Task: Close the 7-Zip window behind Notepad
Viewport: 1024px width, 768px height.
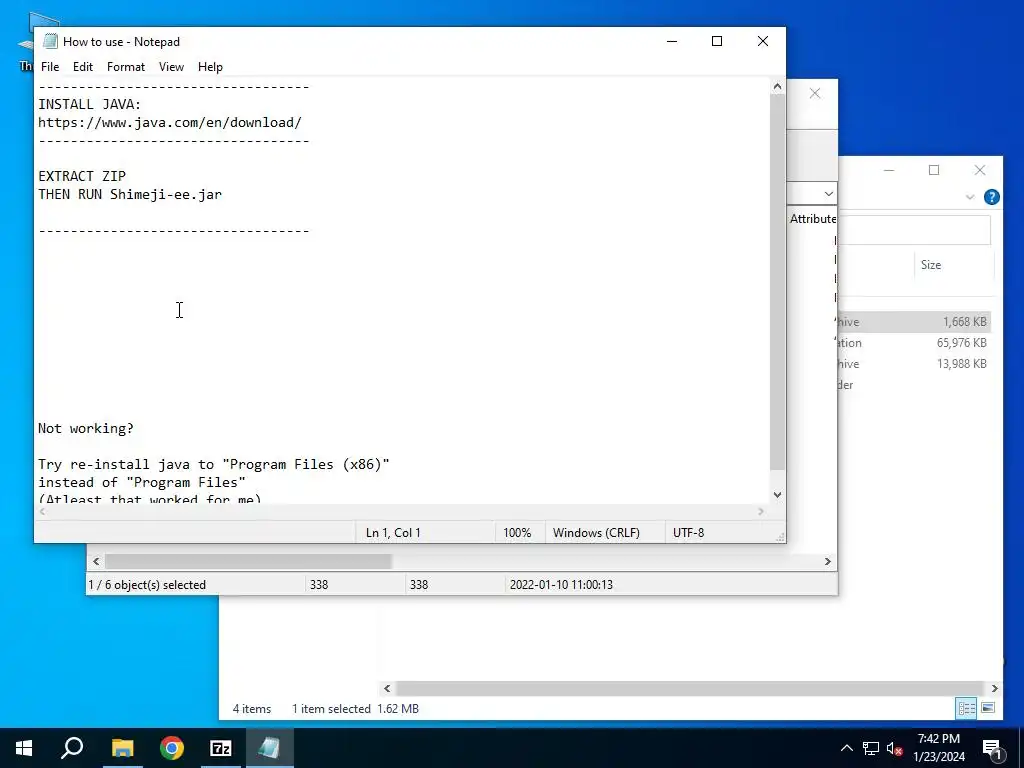Action: [x=815, y=93]
